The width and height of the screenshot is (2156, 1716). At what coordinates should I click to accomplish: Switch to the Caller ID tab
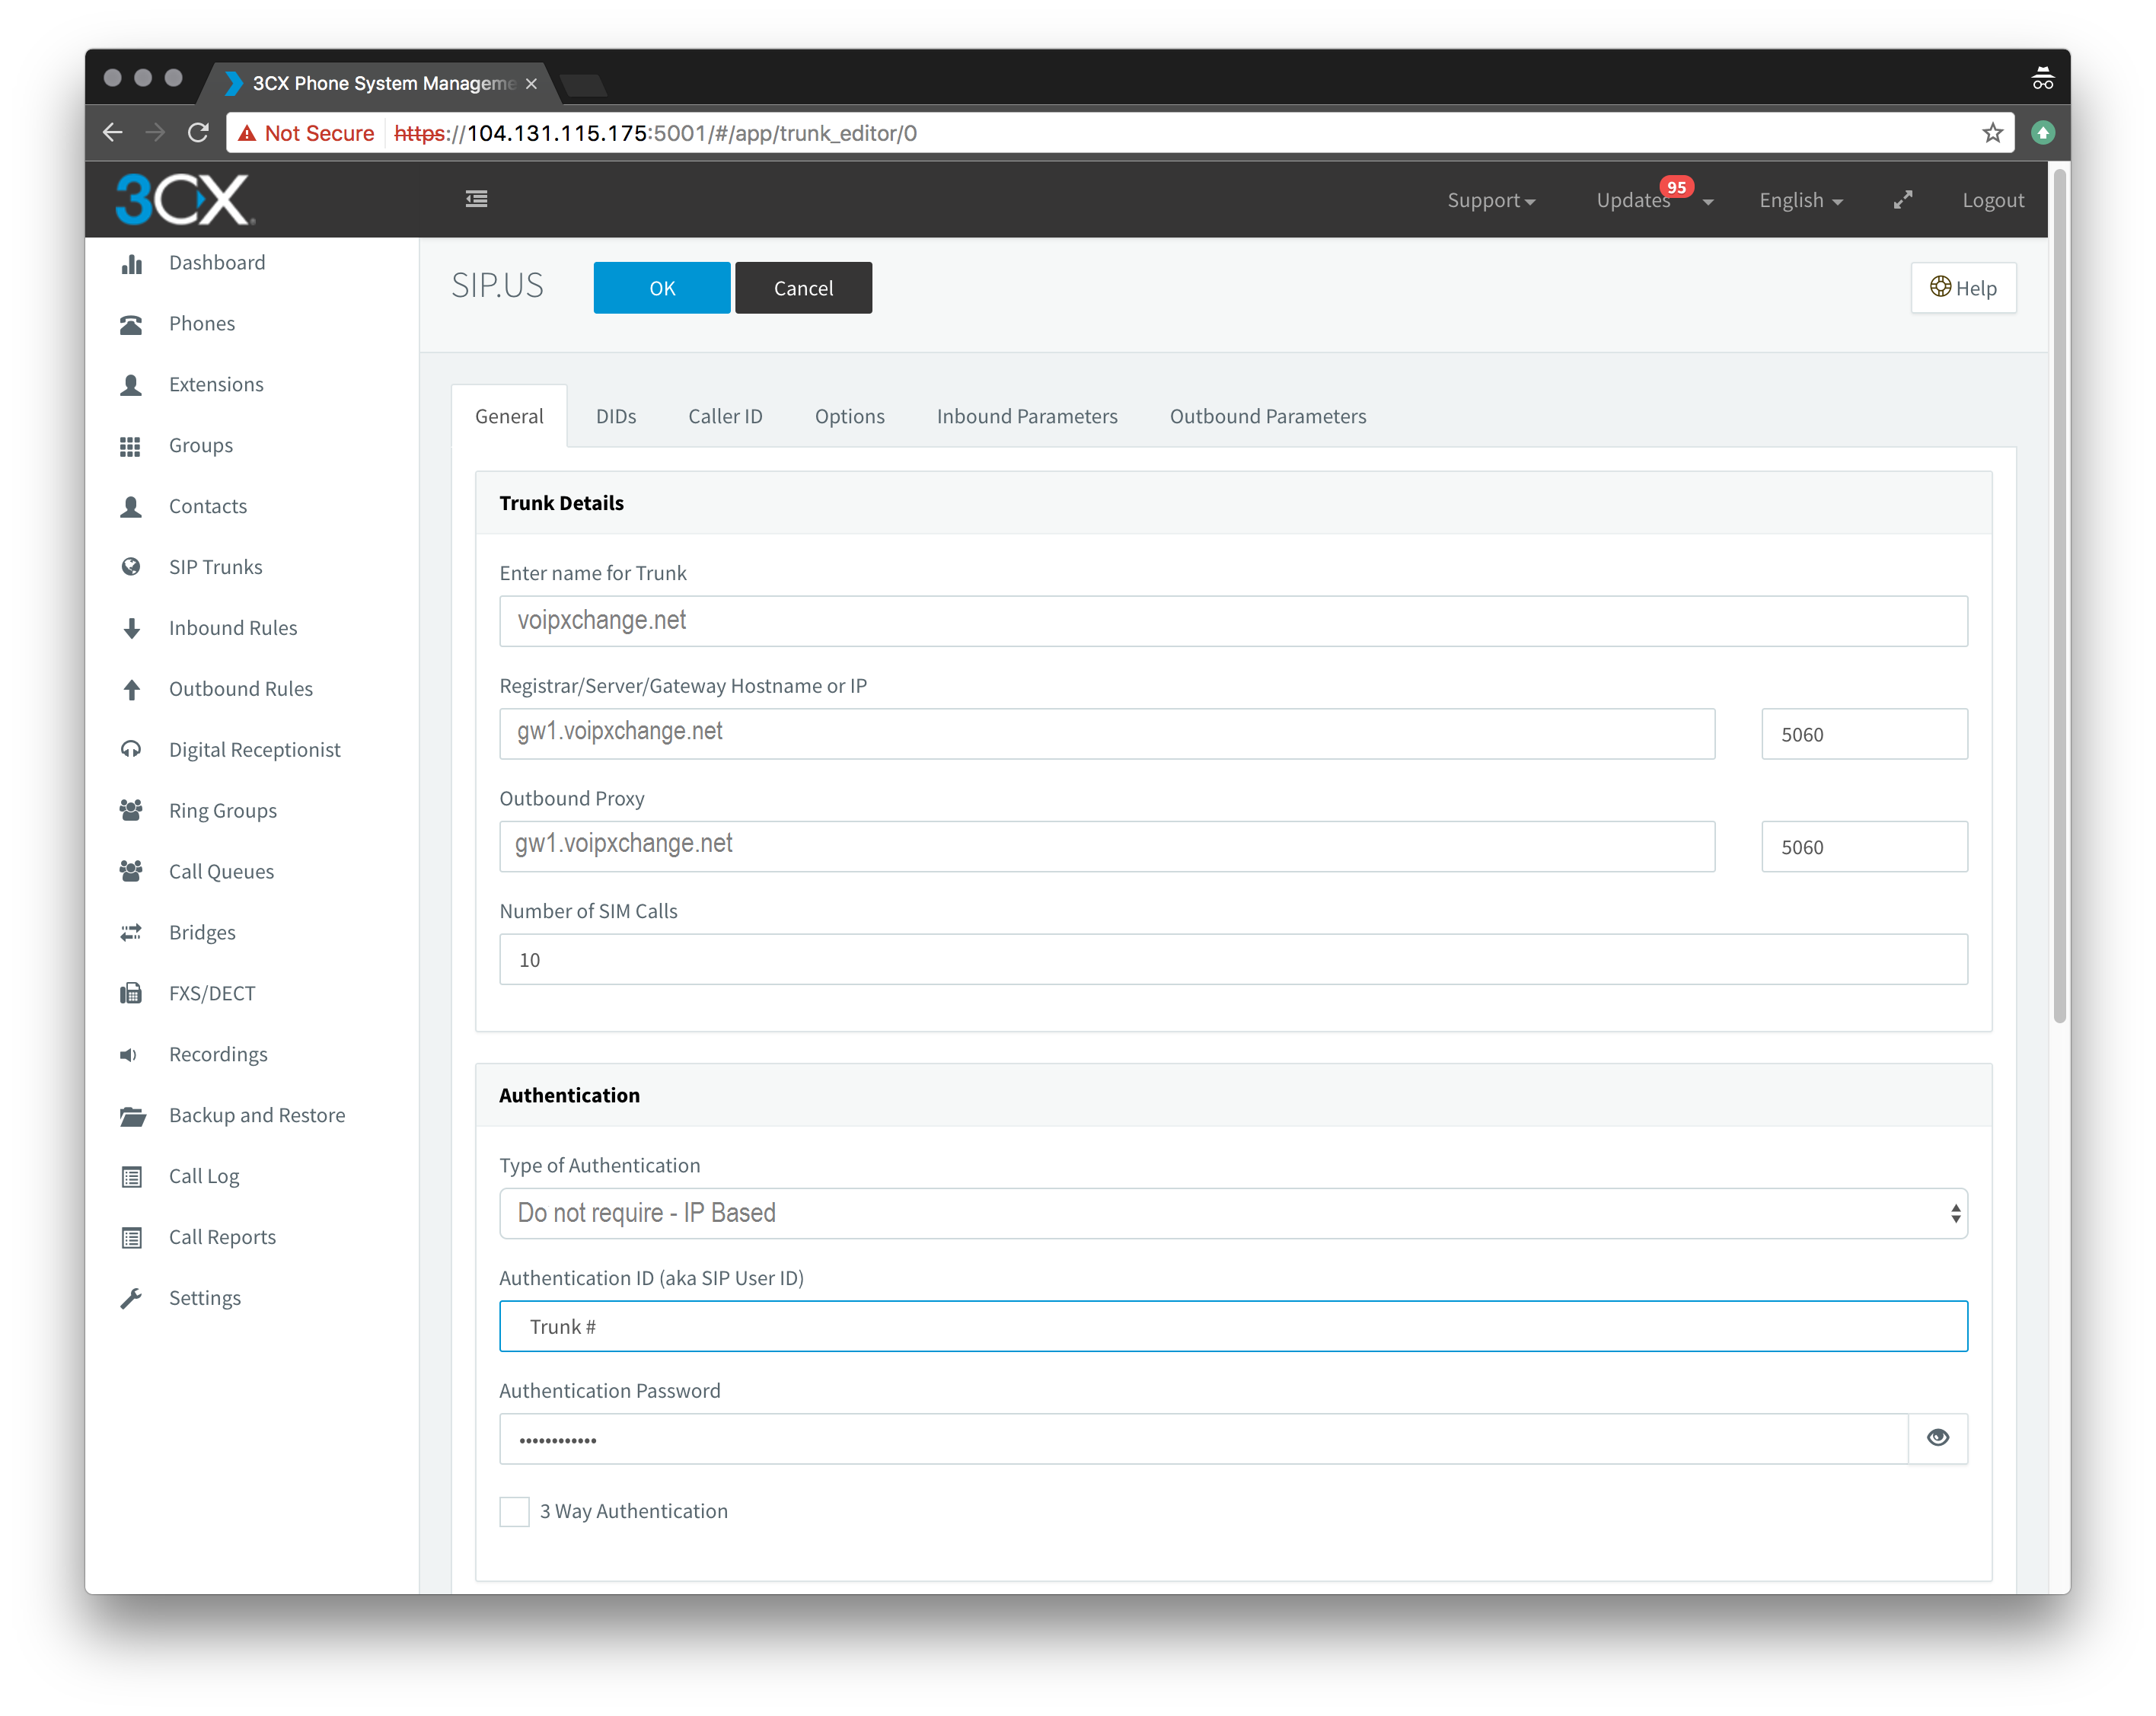click(725, 416)
